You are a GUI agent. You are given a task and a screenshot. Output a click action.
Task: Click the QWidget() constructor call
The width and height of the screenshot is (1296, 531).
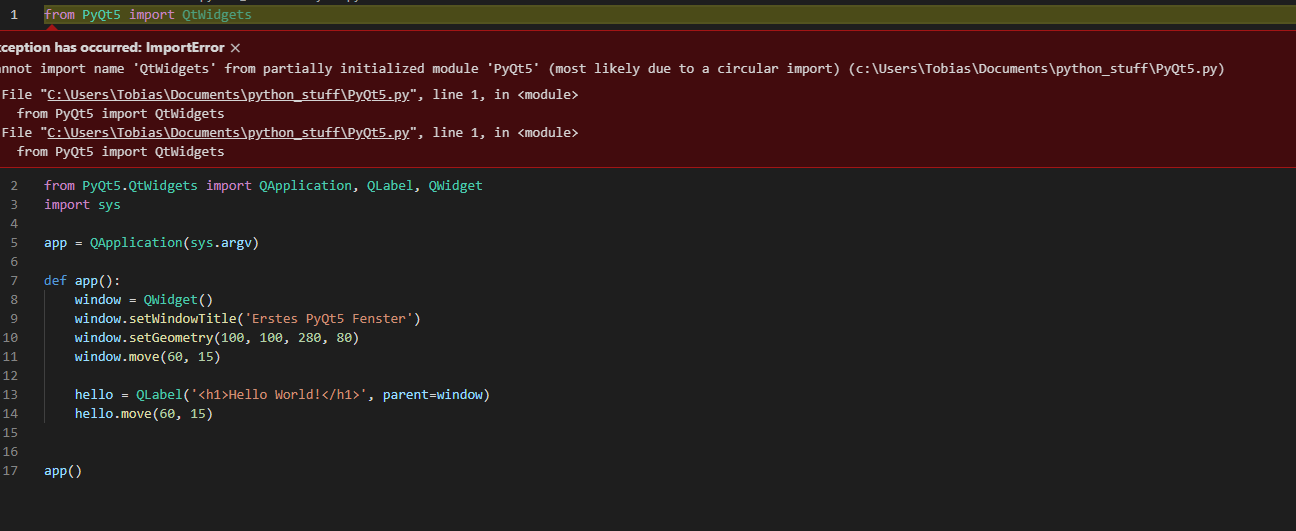click(178, 300)
